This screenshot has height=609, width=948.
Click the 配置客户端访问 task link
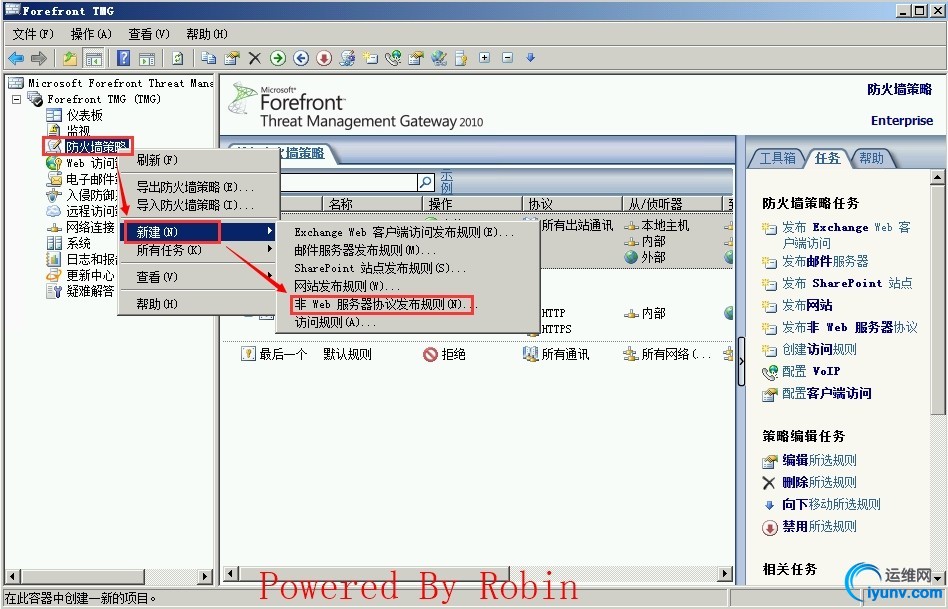click(x=826, y=394)
